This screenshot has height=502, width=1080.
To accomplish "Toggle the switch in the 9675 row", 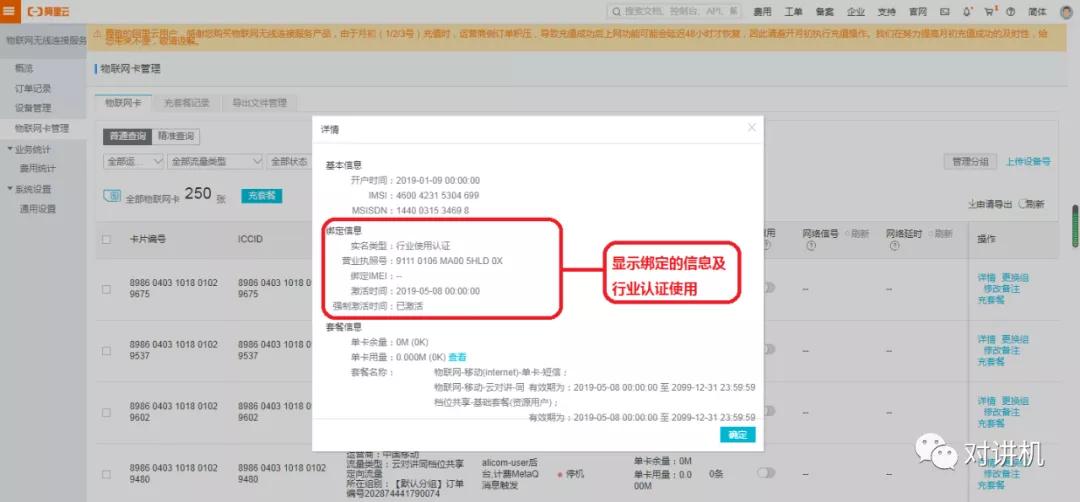I will click(767, 288).
